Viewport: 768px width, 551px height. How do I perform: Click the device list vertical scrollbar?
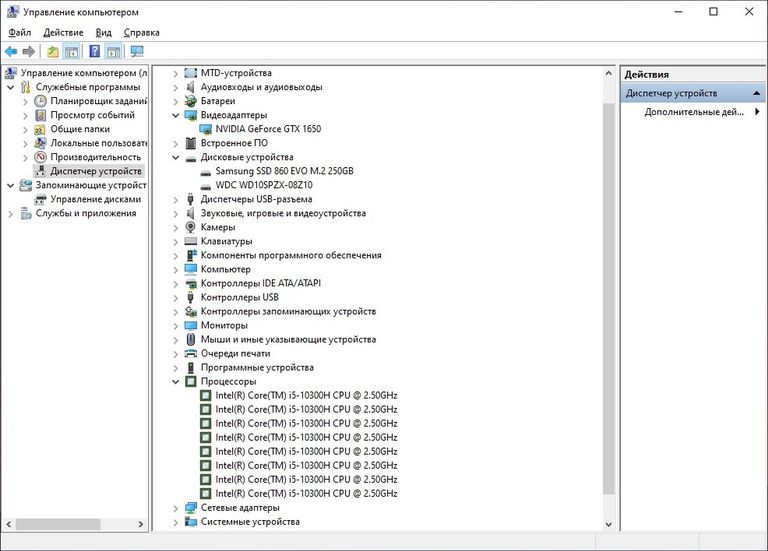[609, 300]
